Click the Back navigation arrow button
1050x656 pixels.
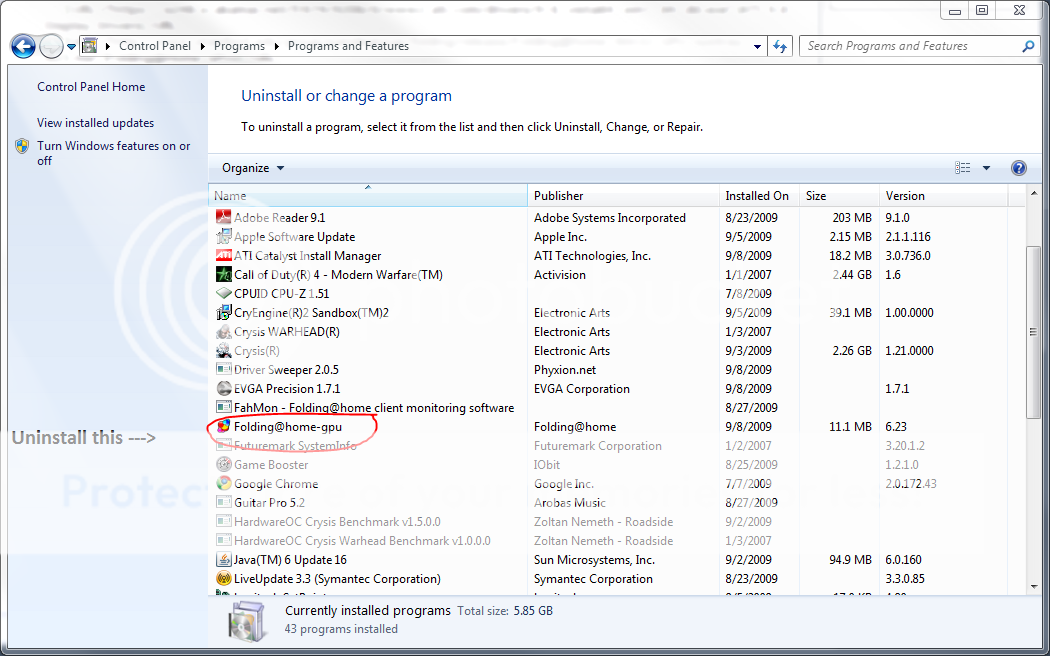(x=23, y=46)
